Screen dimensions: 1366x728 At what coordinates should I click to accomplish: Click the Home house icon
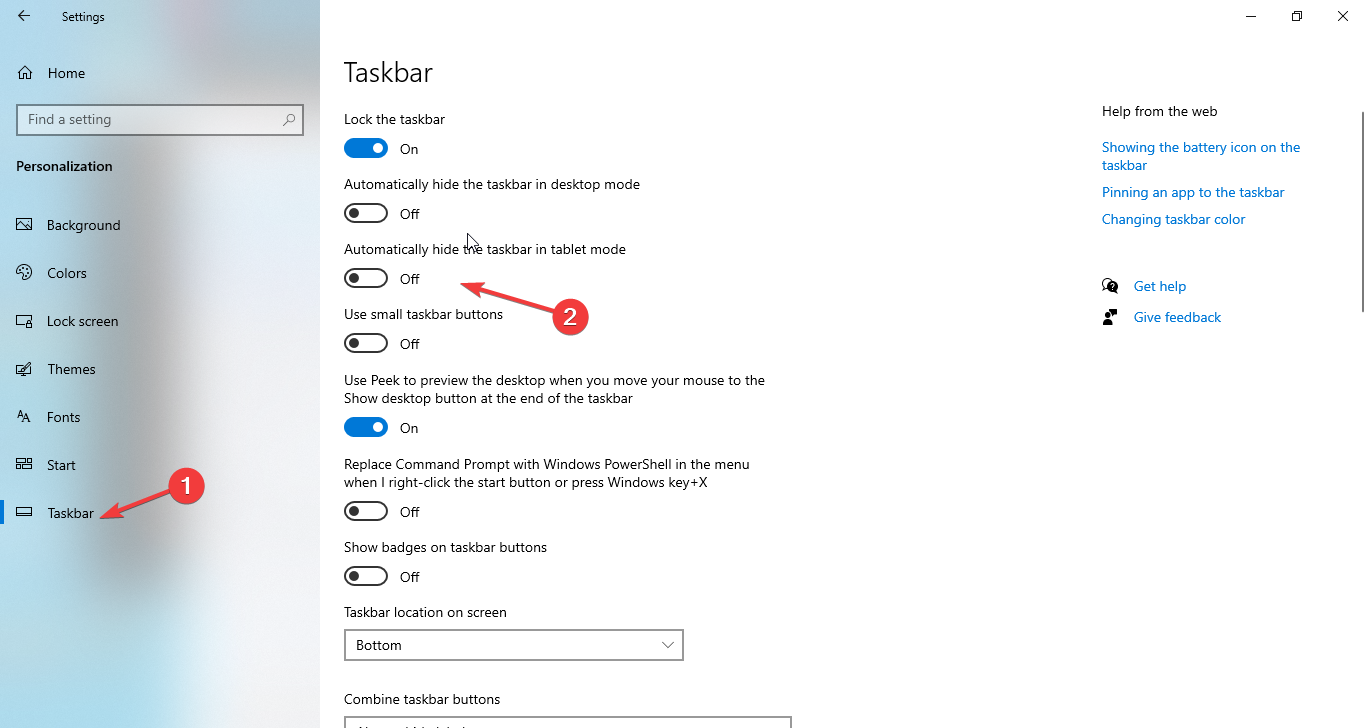coord(25,72)
